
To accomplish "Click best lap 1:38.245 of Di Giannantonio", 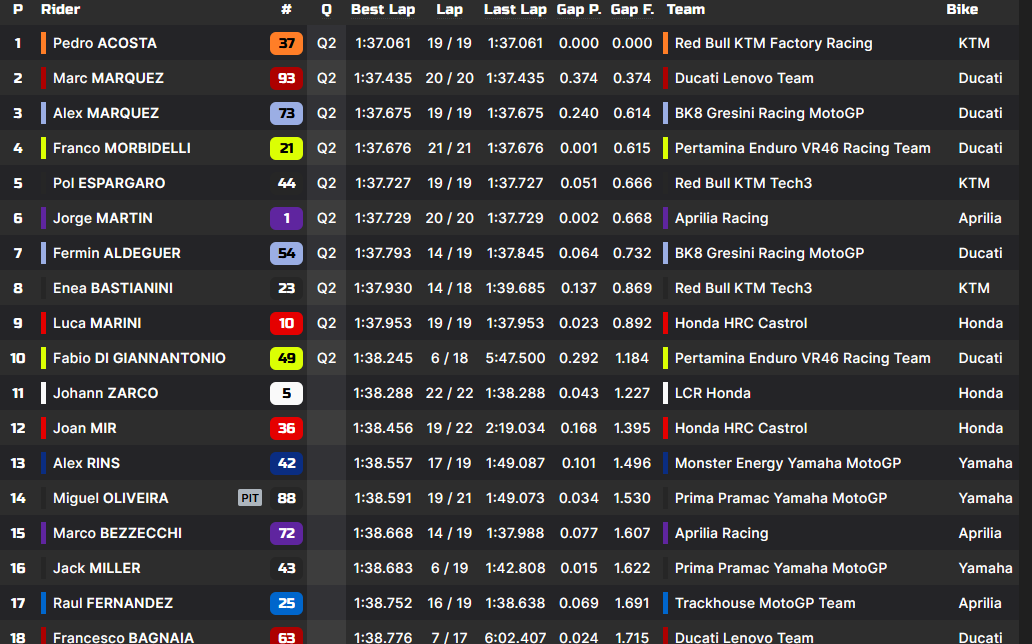I will (x=383, y=358).
